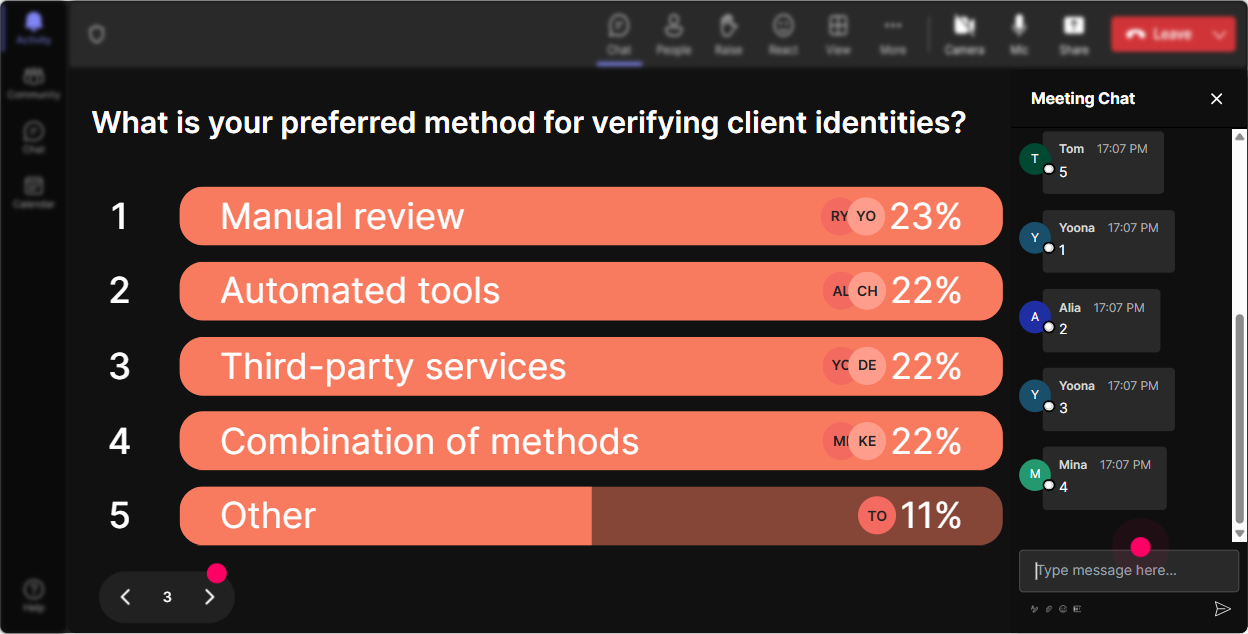Click Yoona's avatar beside her message "3"
The height and width of the screenshot is (634, 1248).
(1035, 396)
